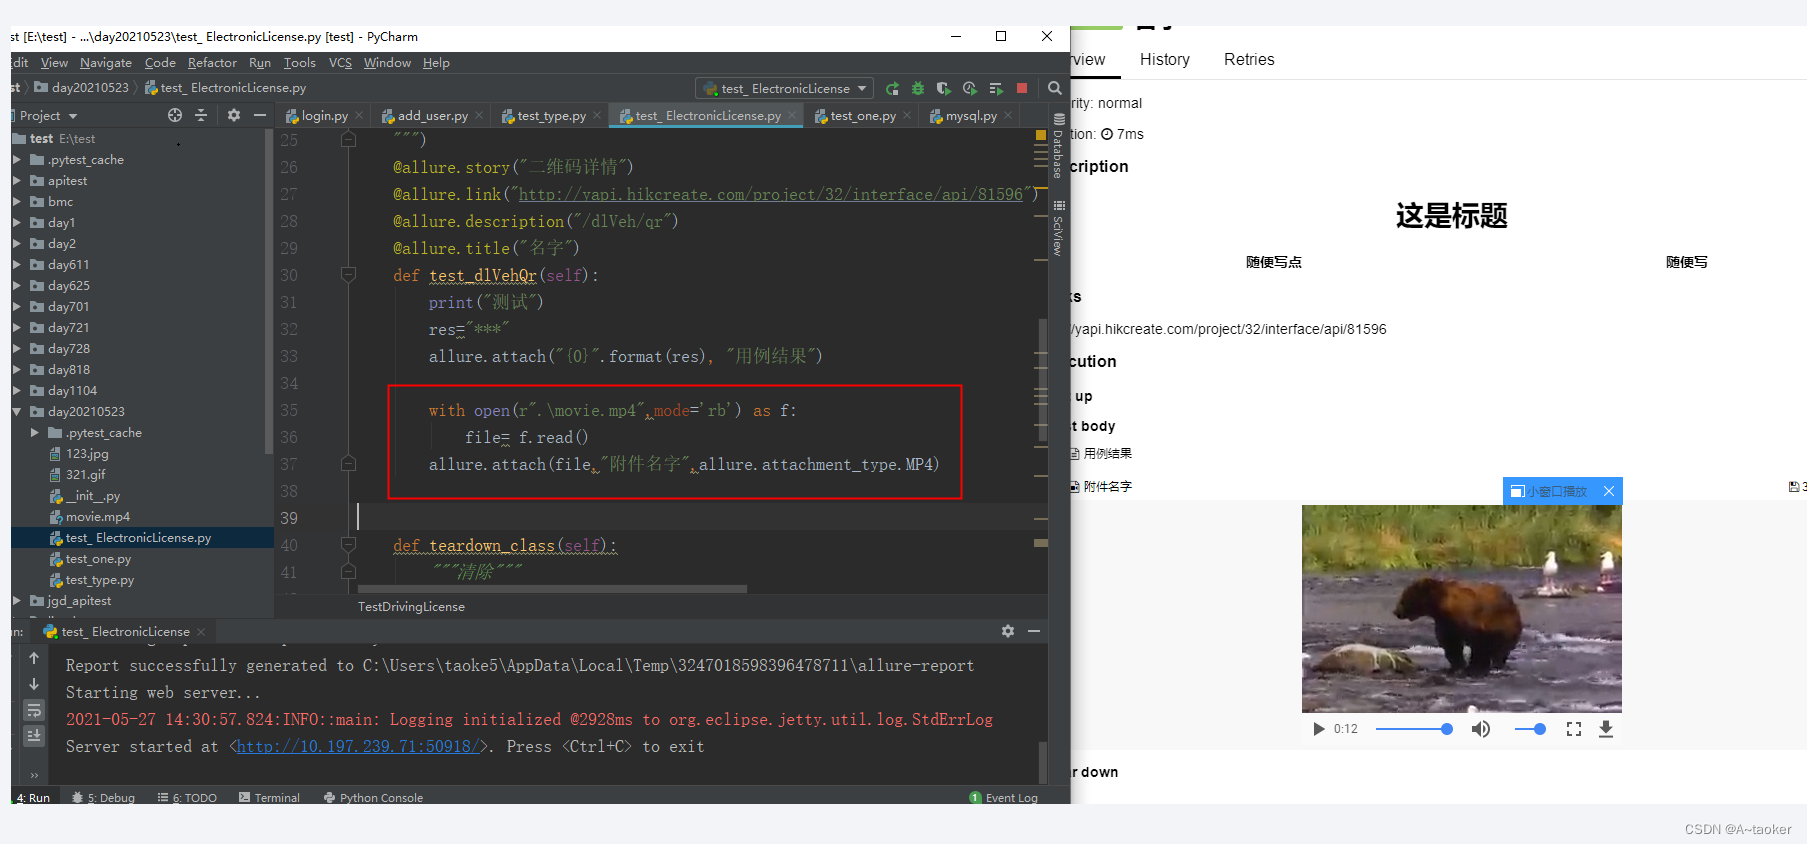Open the SciView side tool window

(x=1058, y=228)
